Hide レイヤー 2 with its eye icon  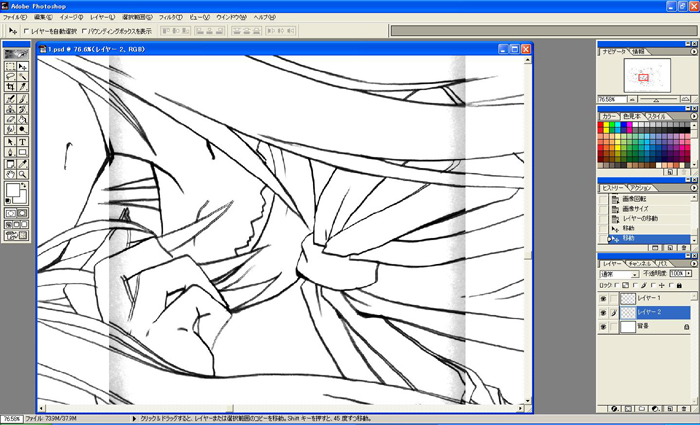[603, 313]
